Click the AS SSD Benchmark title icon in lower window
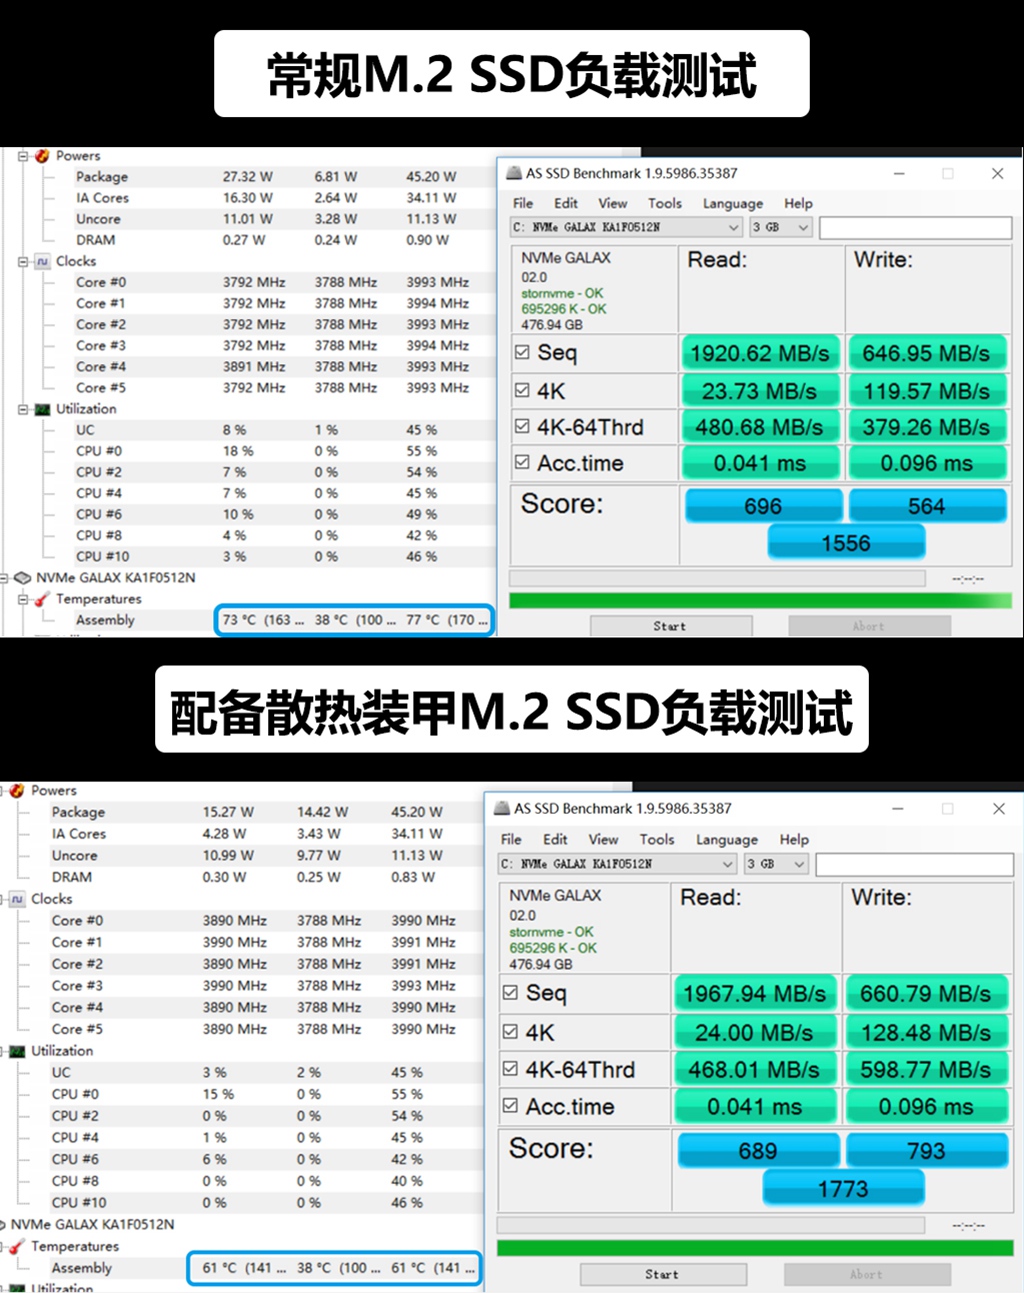 click(501, 808)
